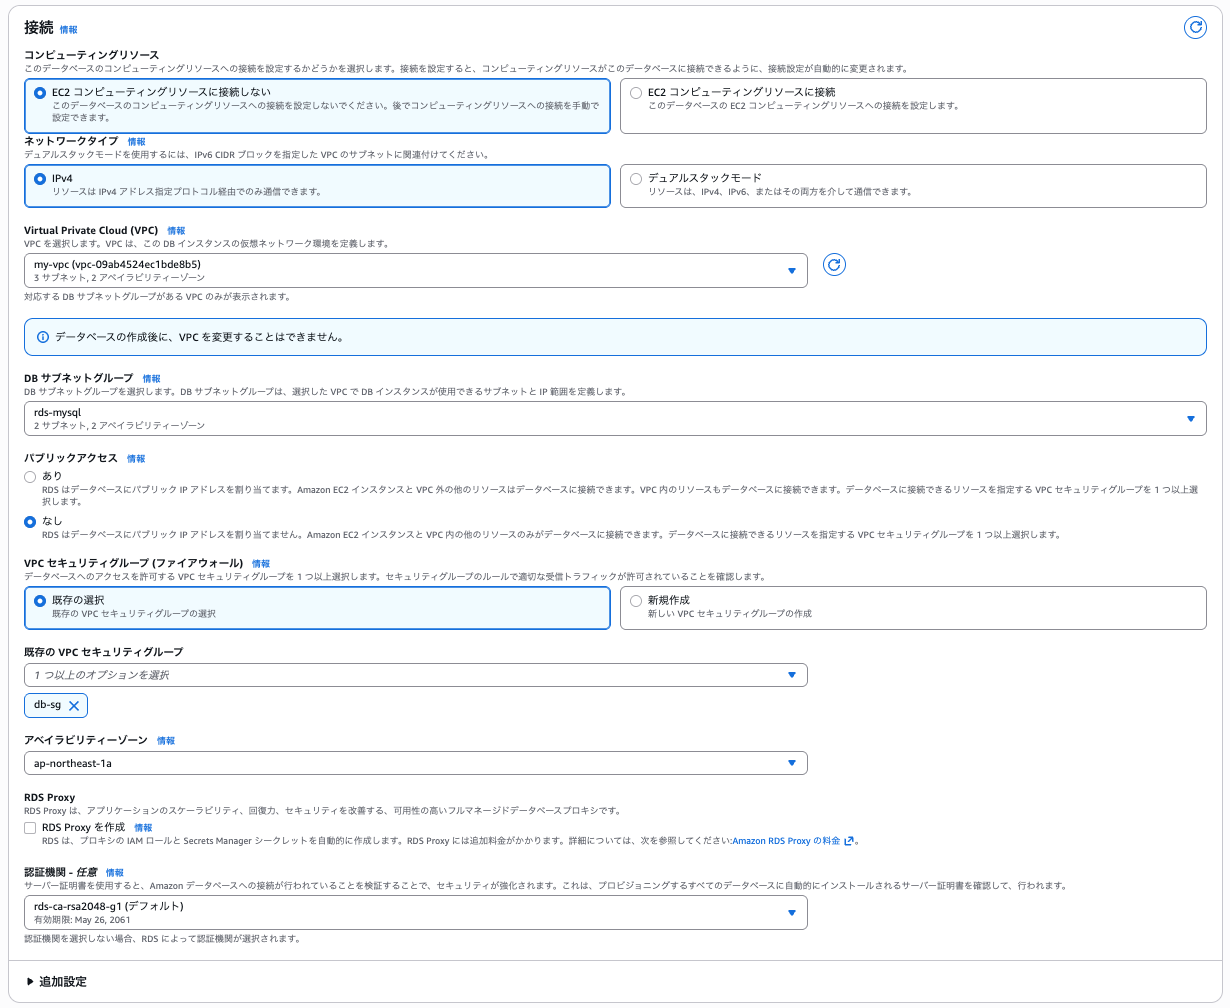Enable the RDS Proxy を作成 checkbox
Viewport: 1230px width, 1008px height.
click(x=29, y=828)
